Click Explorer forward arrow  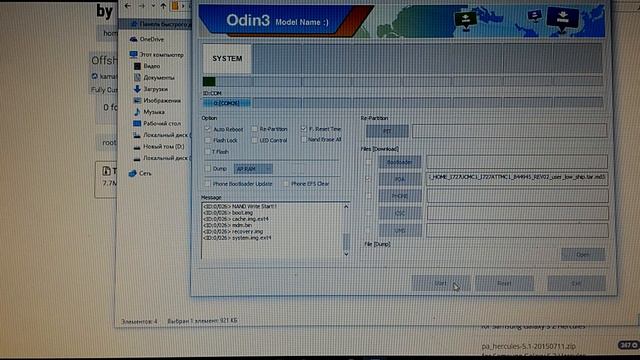[x=142, y=6]
